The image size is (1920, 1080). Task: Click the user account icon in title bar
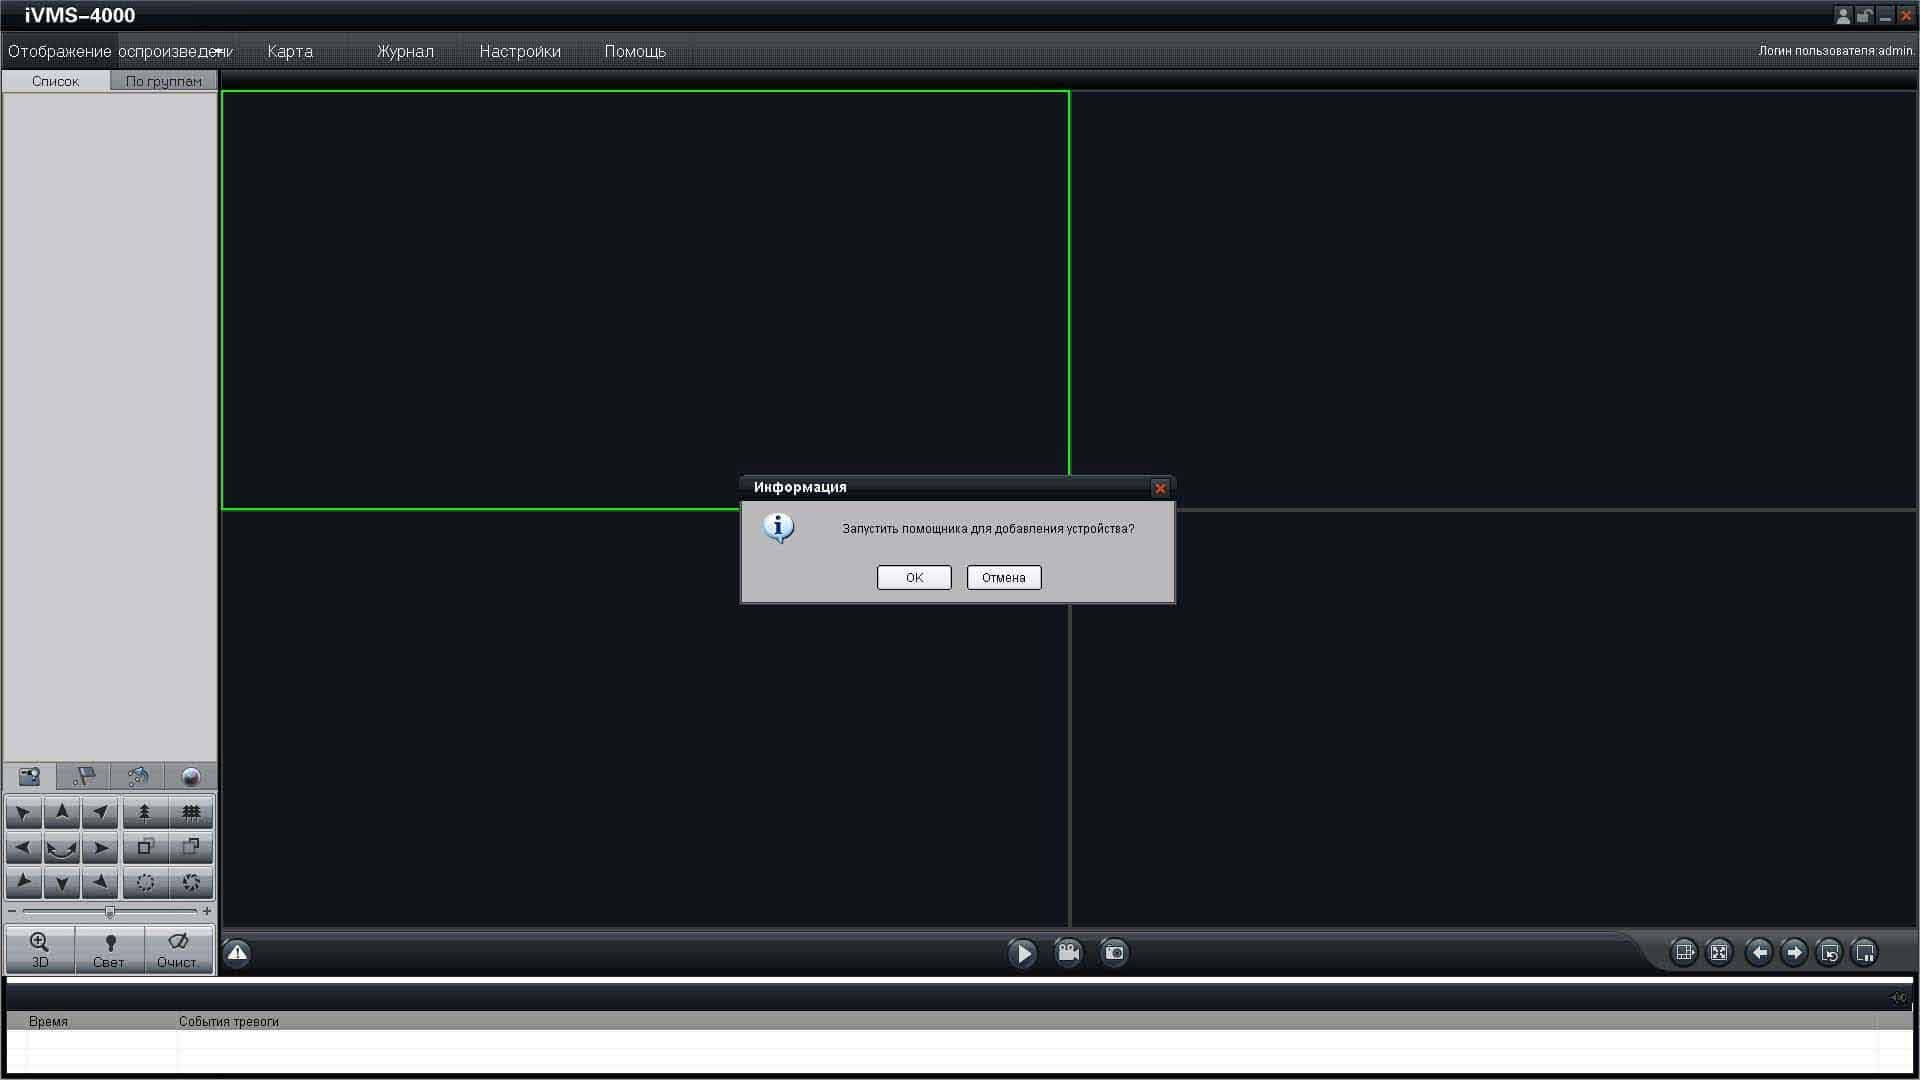(1843, 15)
